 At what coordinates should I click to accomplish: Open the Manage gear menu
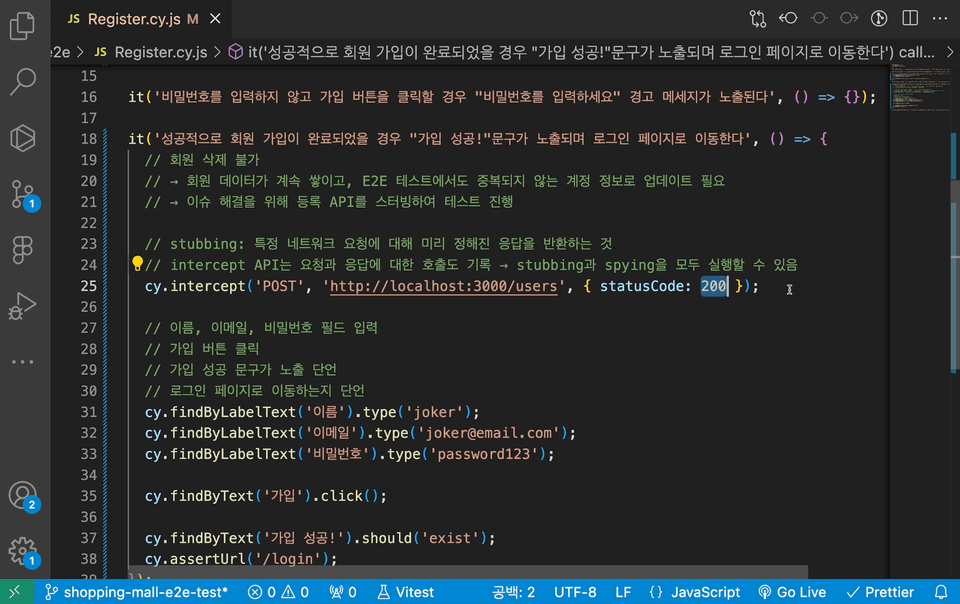[x=24, y=552]
